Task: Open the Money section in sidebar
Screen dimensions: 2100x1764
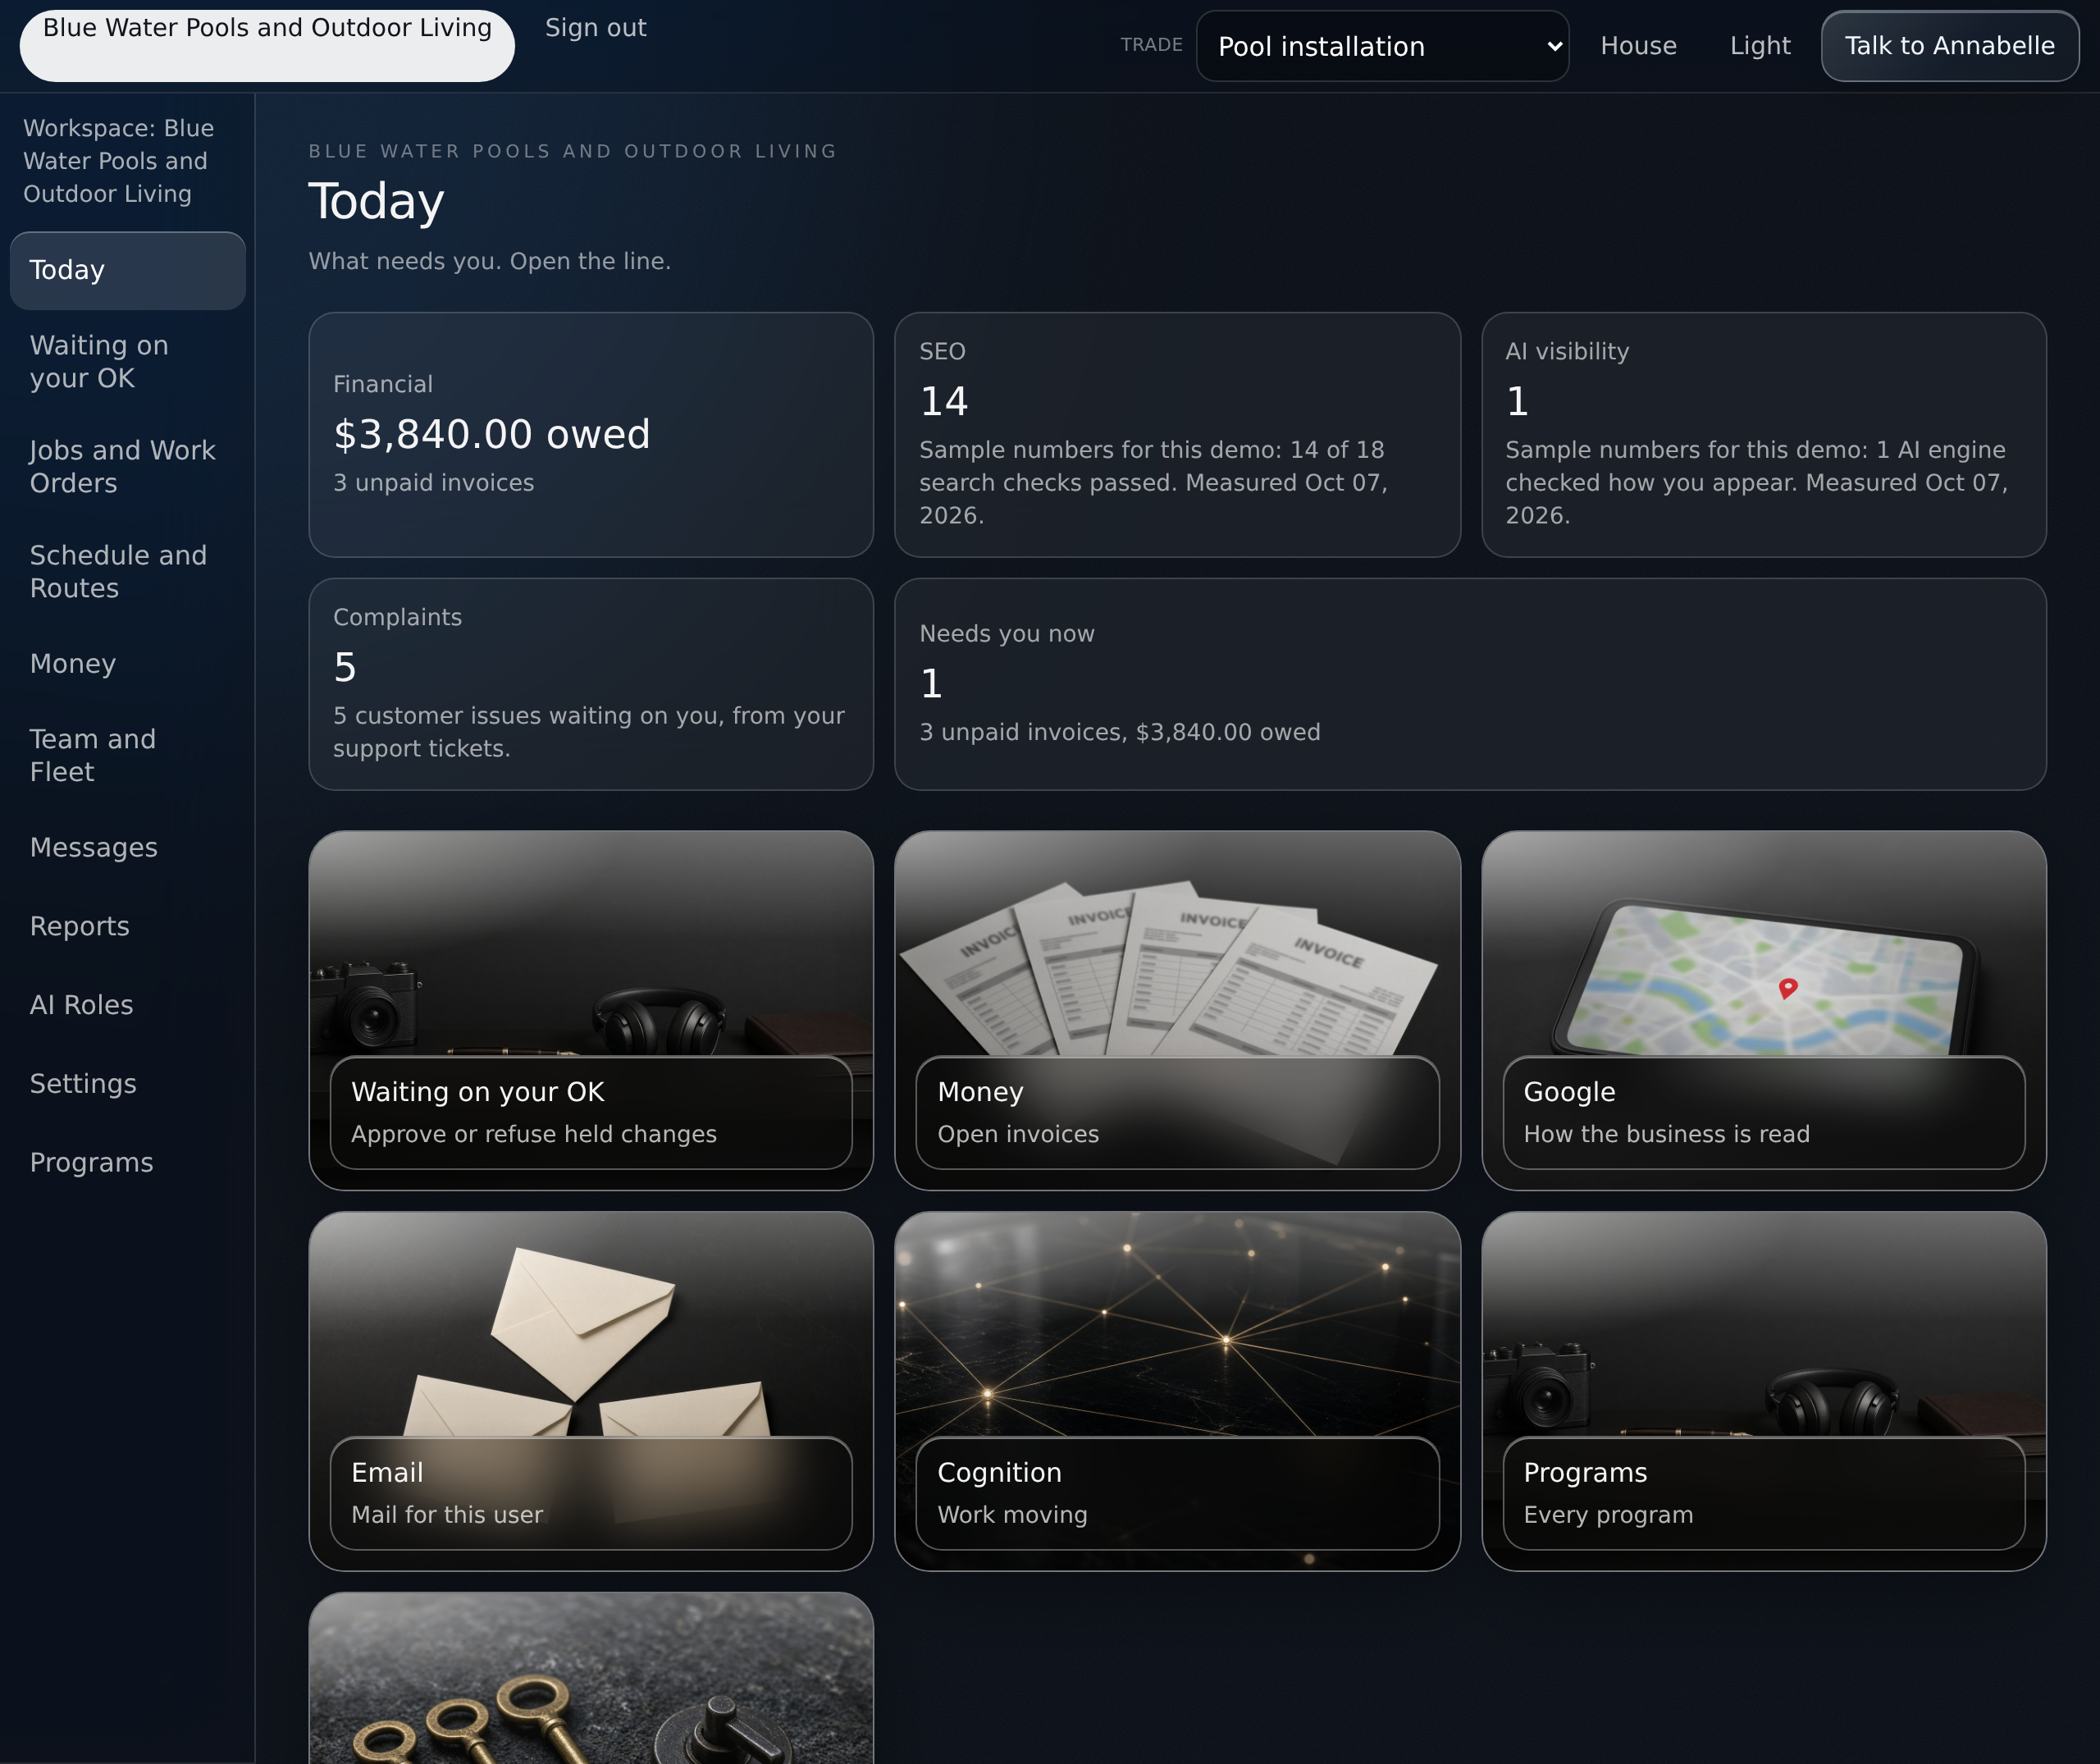Action: pos(128,664)
